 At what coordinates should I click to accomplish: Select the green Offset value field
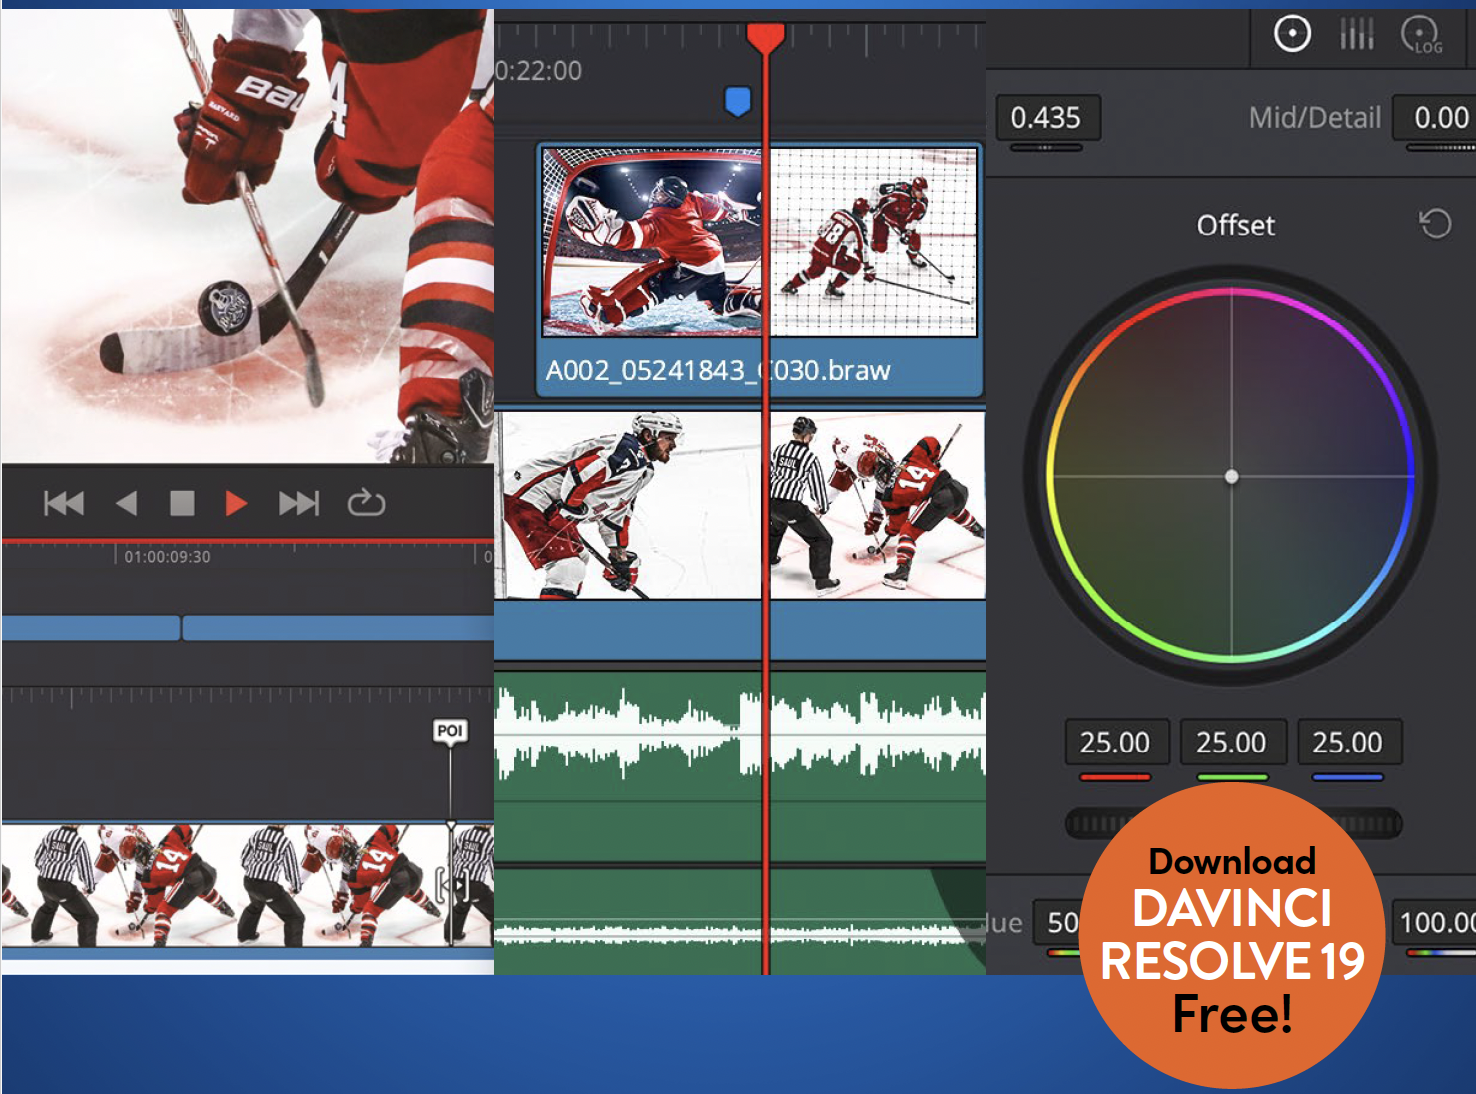(x=1231, y=743)
